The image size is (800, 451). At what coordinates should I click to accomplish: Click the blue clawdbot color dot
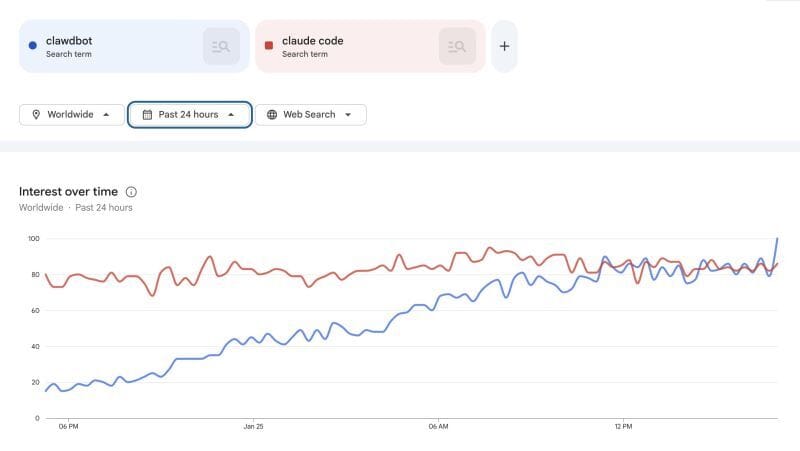[33, 45]
